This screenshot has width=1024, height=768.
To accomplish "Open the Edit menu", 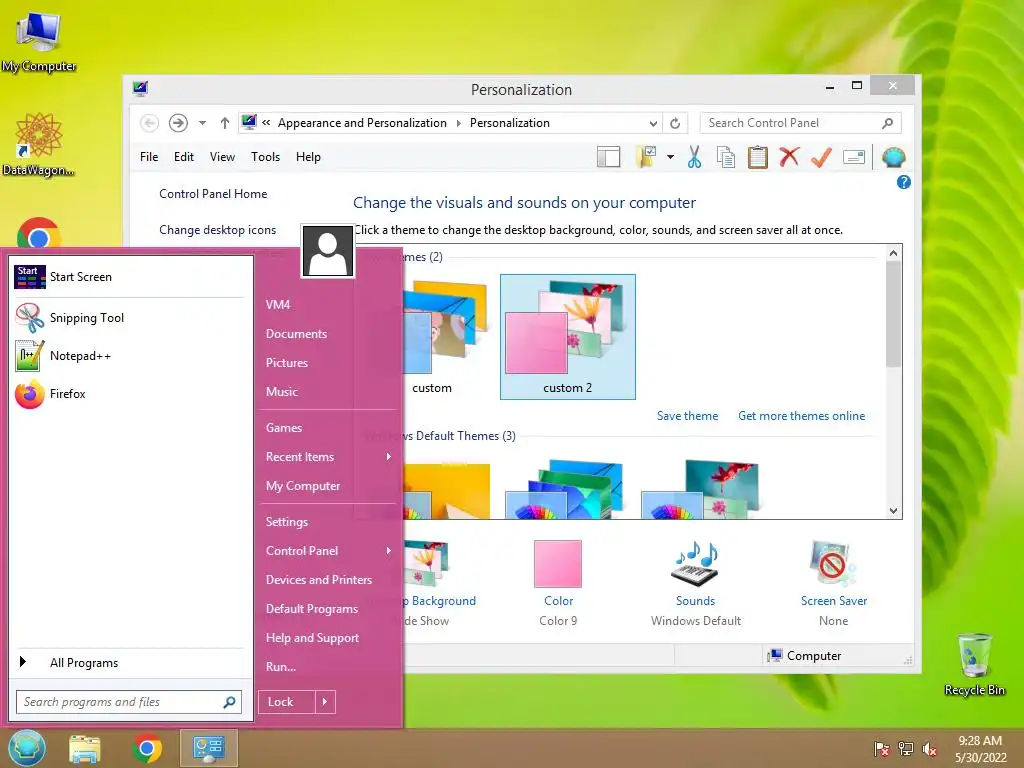I will click(184, 157).
